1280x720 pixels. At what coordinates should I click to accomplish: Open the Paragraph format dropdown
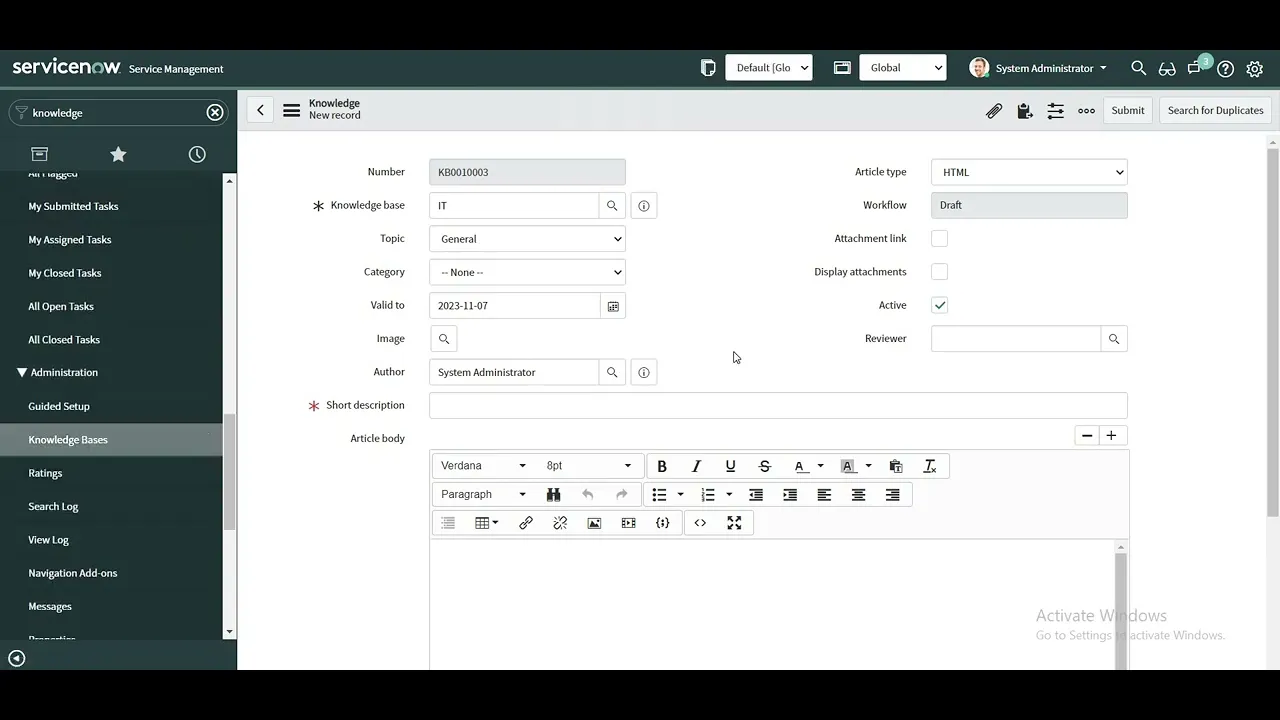tap(484, 495)
